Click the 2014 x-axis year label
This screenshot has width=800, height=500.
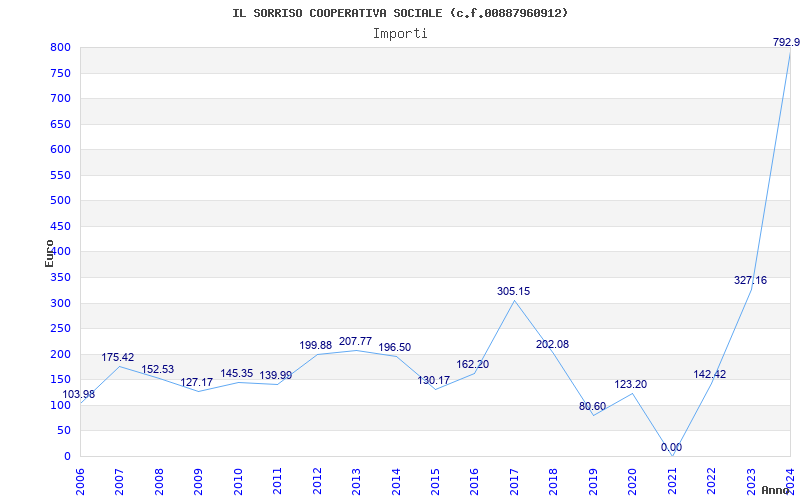pos(396,482)
